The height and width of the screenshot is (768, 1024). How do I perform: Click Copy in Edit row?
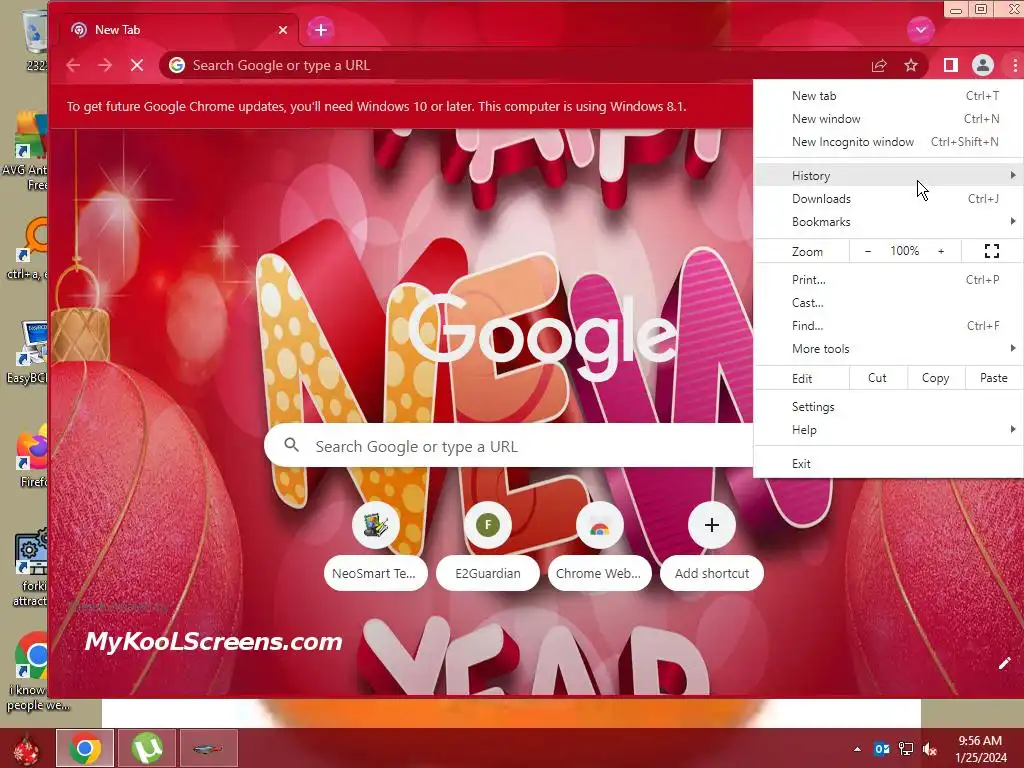coord(935,378)
